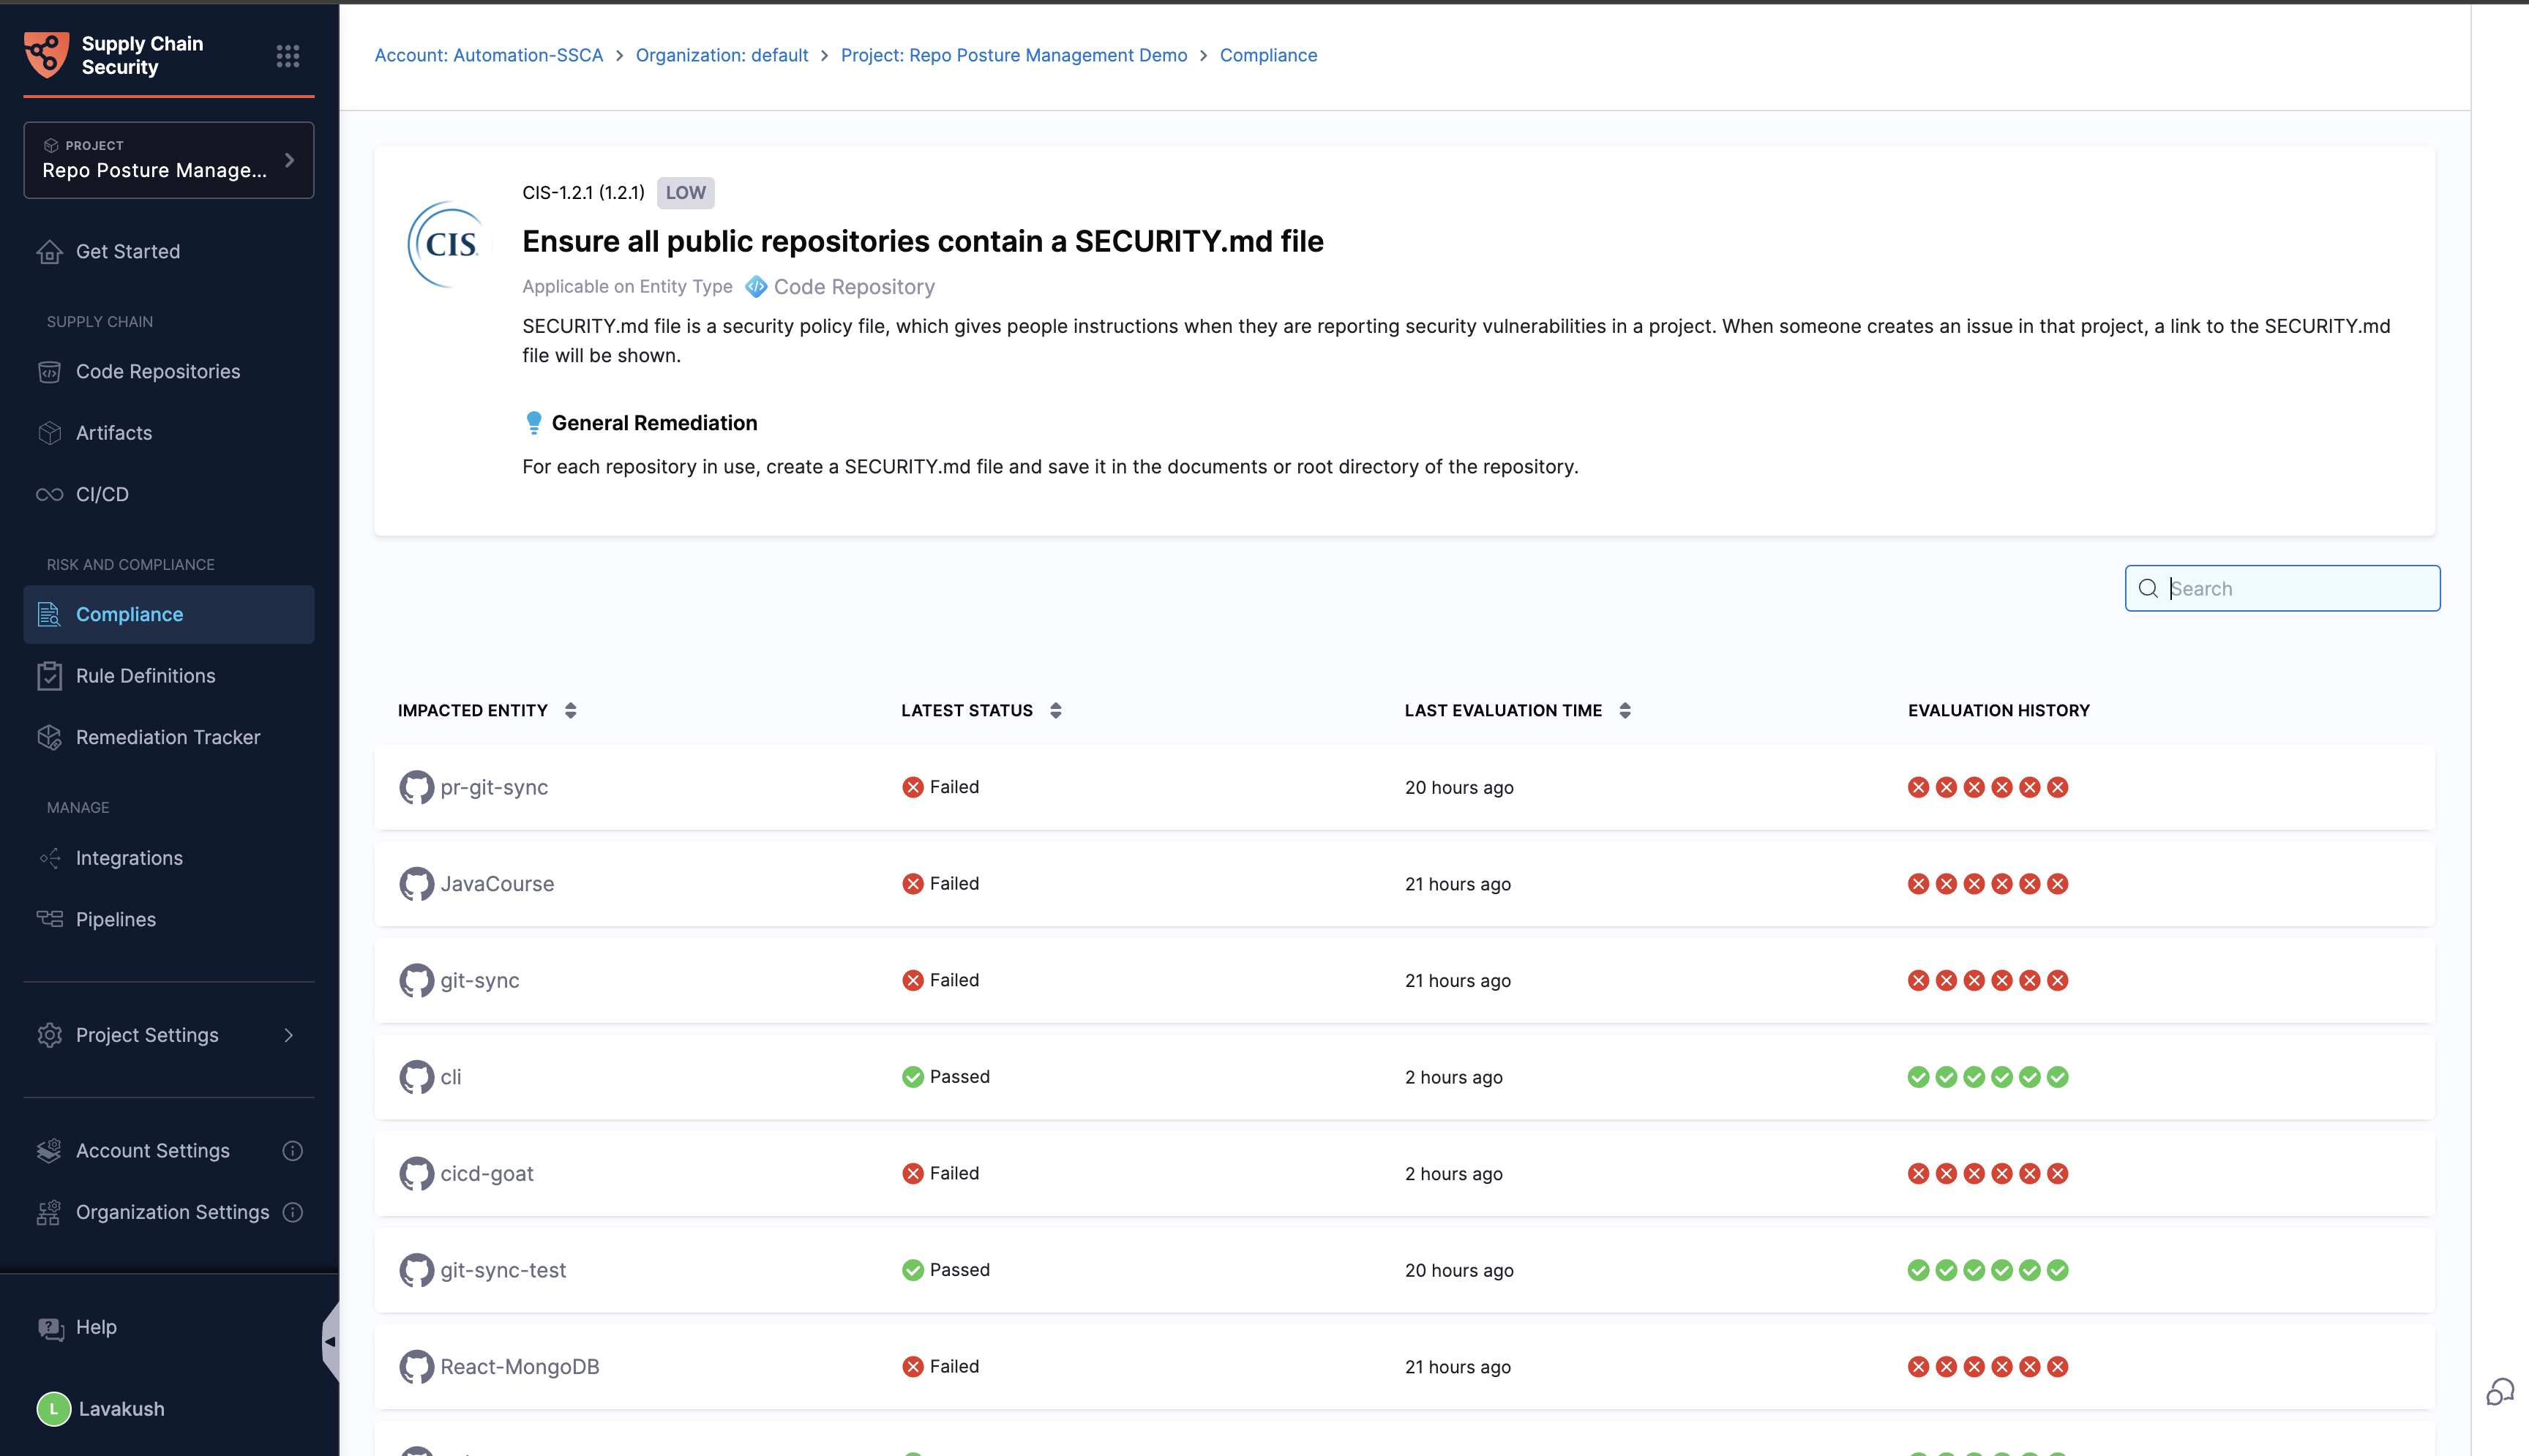Click the GitHub icon next to cicd-goat
Viewport: 2529px width, 1456px height.
[416, 1174]
